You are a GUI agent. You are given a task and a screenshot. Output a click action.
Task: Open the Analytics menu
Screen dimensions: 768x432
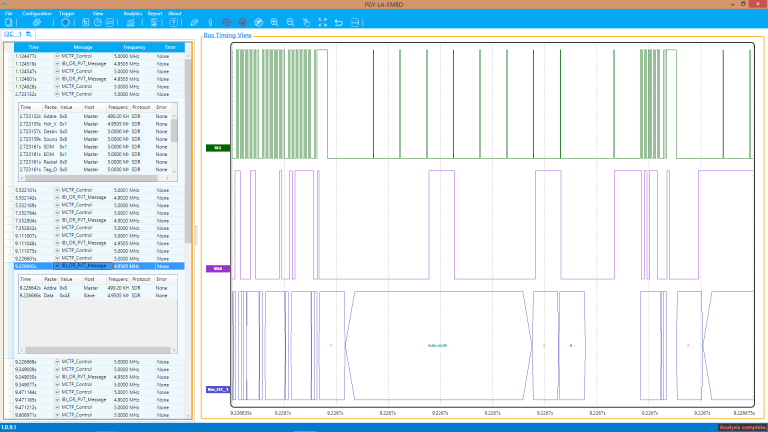click(133, 14)
